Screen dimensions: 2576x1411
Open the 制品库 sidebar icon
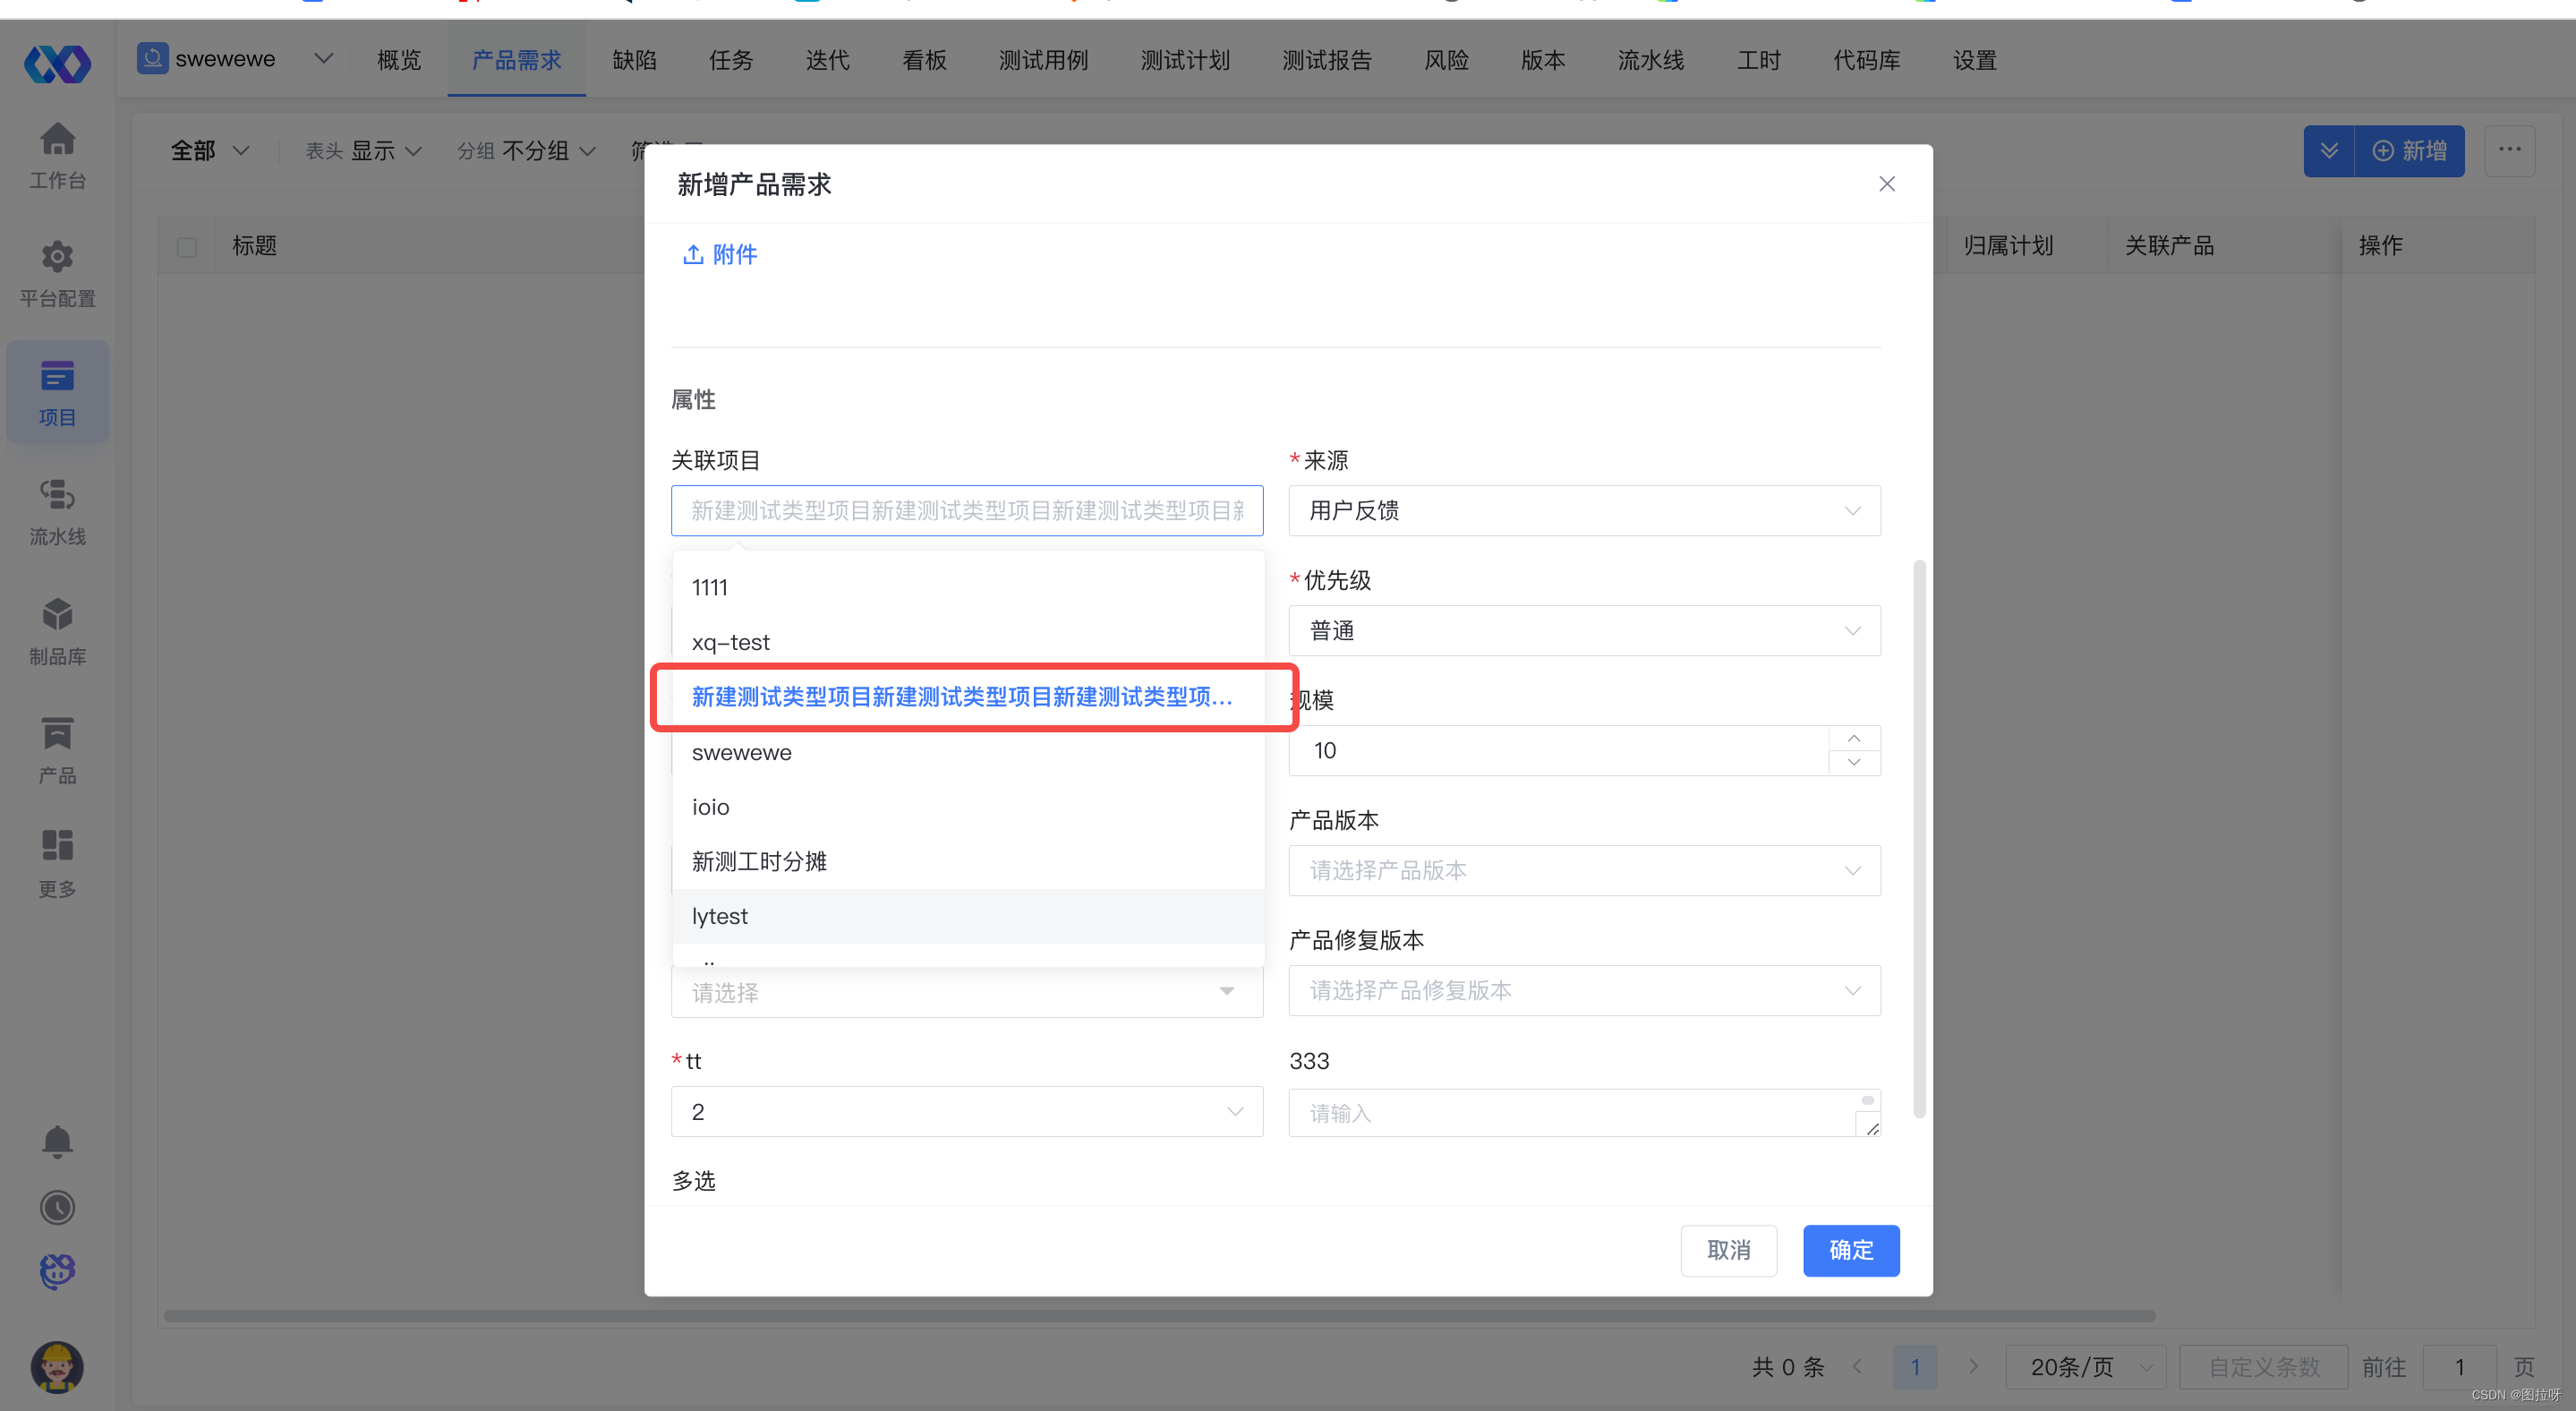57,630
